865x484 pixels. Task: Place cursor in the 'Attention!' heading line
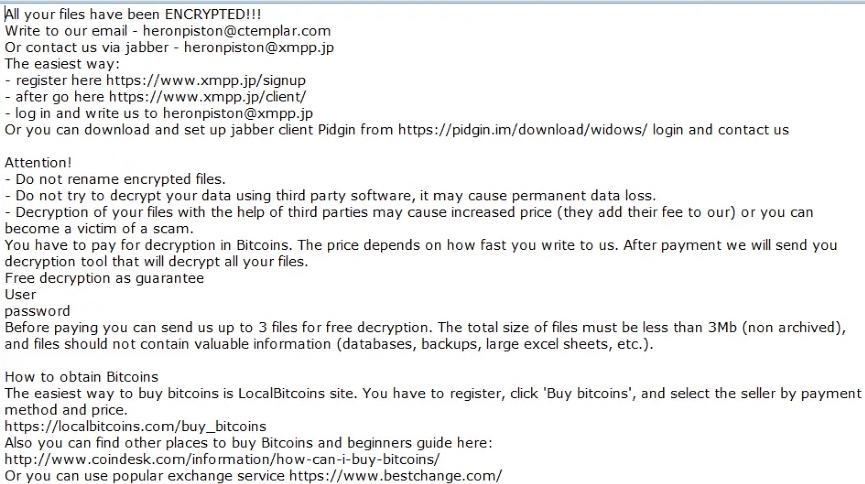(x=38, y=163)
